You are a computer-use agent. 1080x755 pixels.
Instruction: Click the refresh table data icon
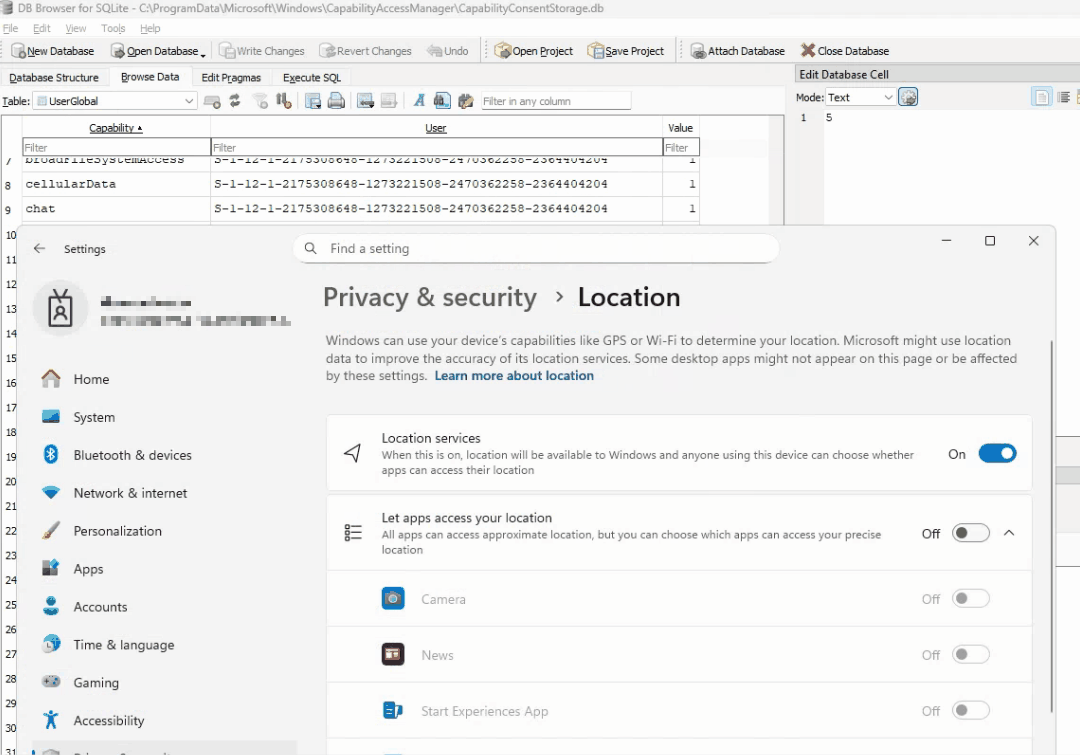click(x=235, y=101)
